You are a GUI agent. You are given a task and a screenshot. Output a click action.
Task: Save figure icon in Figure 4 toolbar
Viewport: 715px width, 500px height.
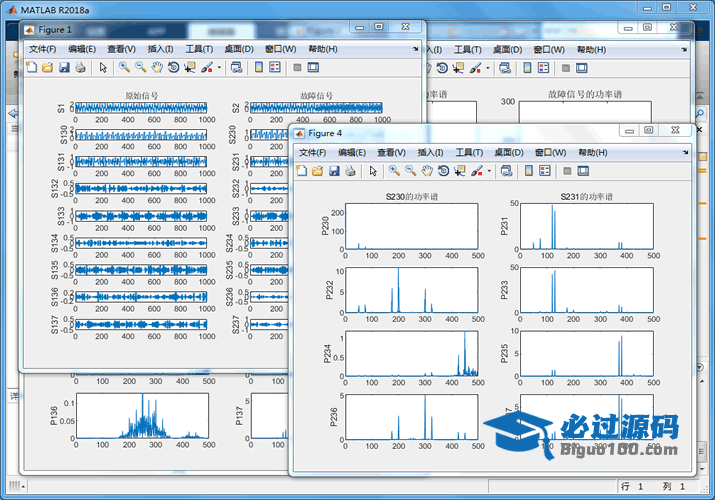point(334,171)
